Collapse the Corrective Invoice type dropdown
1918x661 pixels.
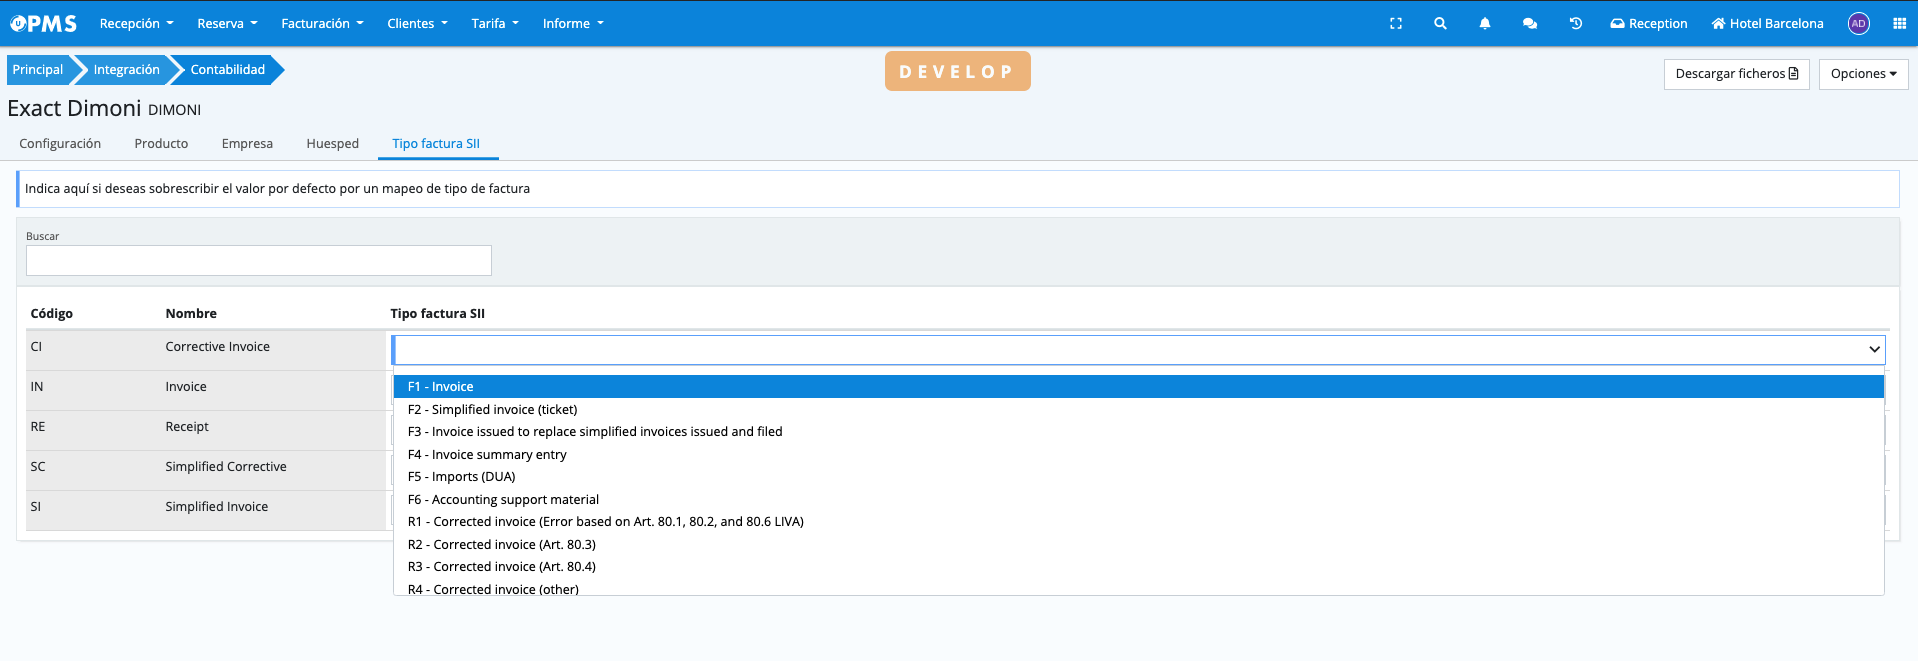1873,350
